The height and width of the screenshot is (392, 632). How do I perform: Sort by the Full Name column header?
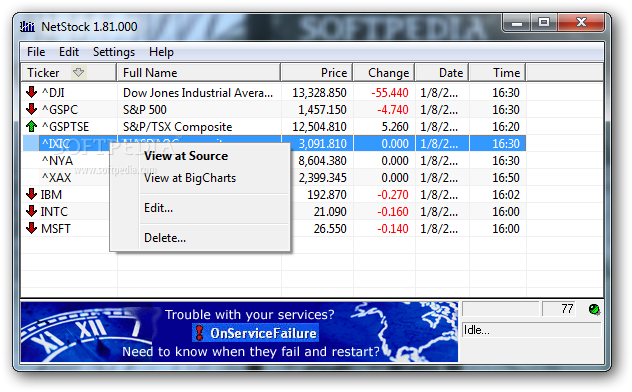tap(199, 73)
